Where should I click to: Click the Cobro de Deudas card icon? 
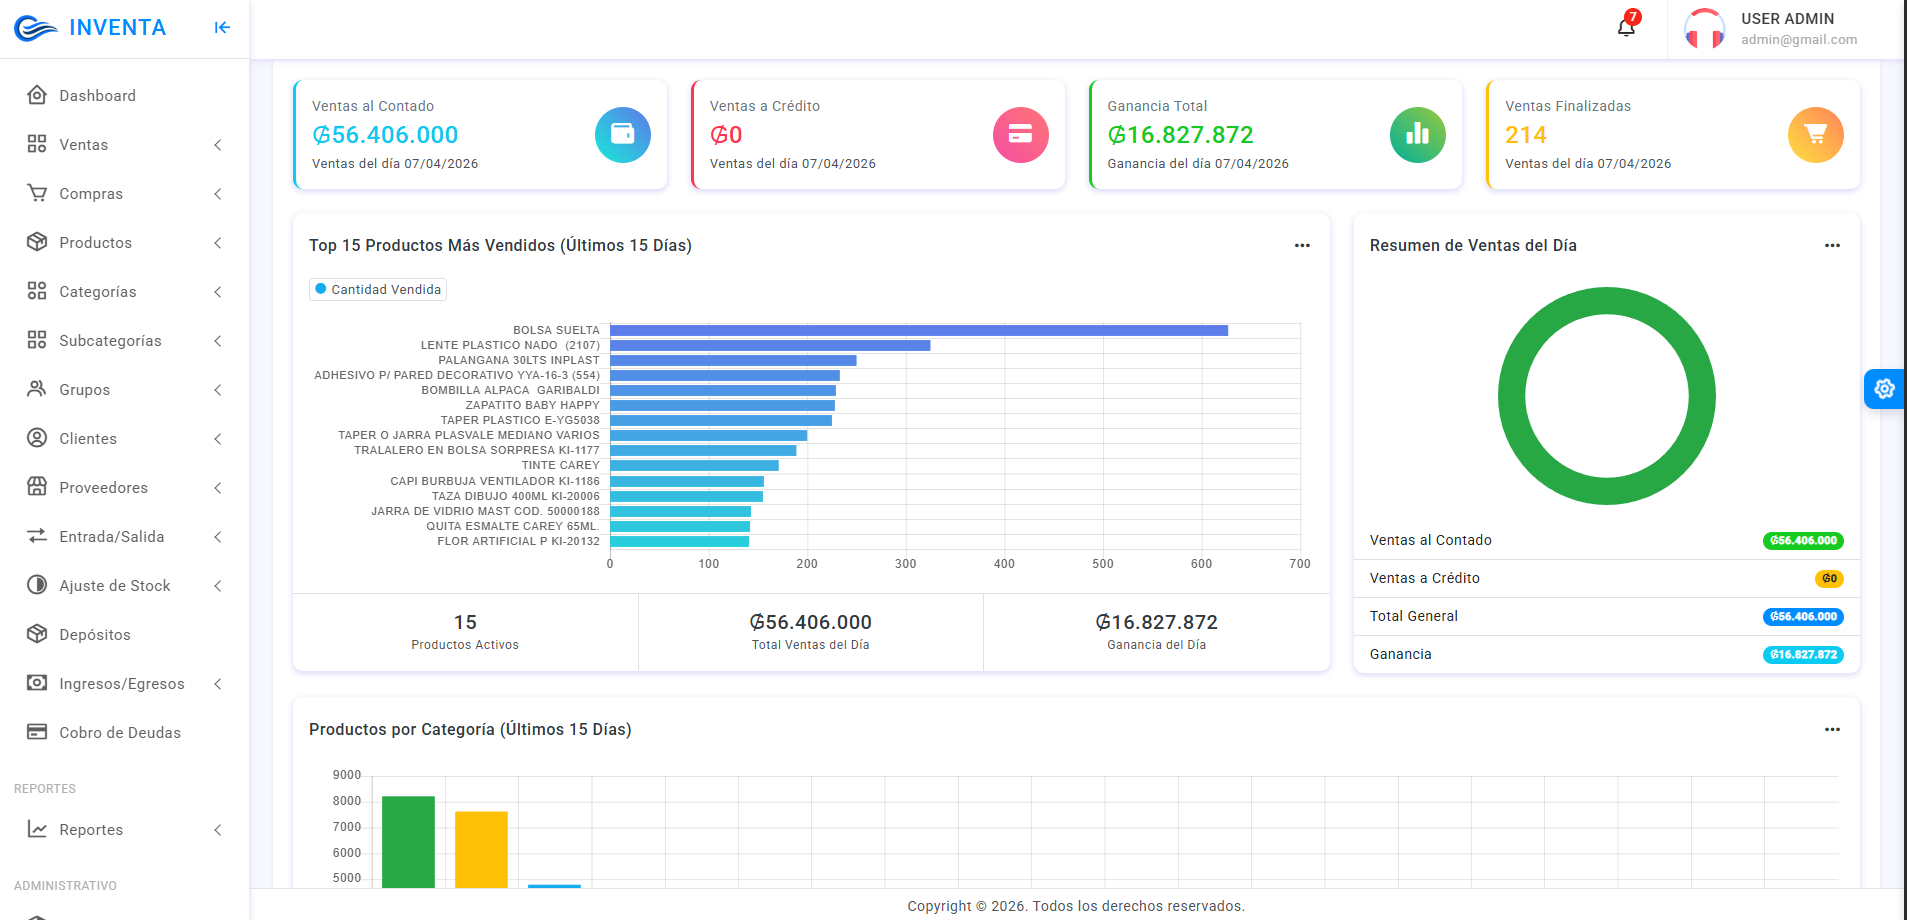point(37,732)
